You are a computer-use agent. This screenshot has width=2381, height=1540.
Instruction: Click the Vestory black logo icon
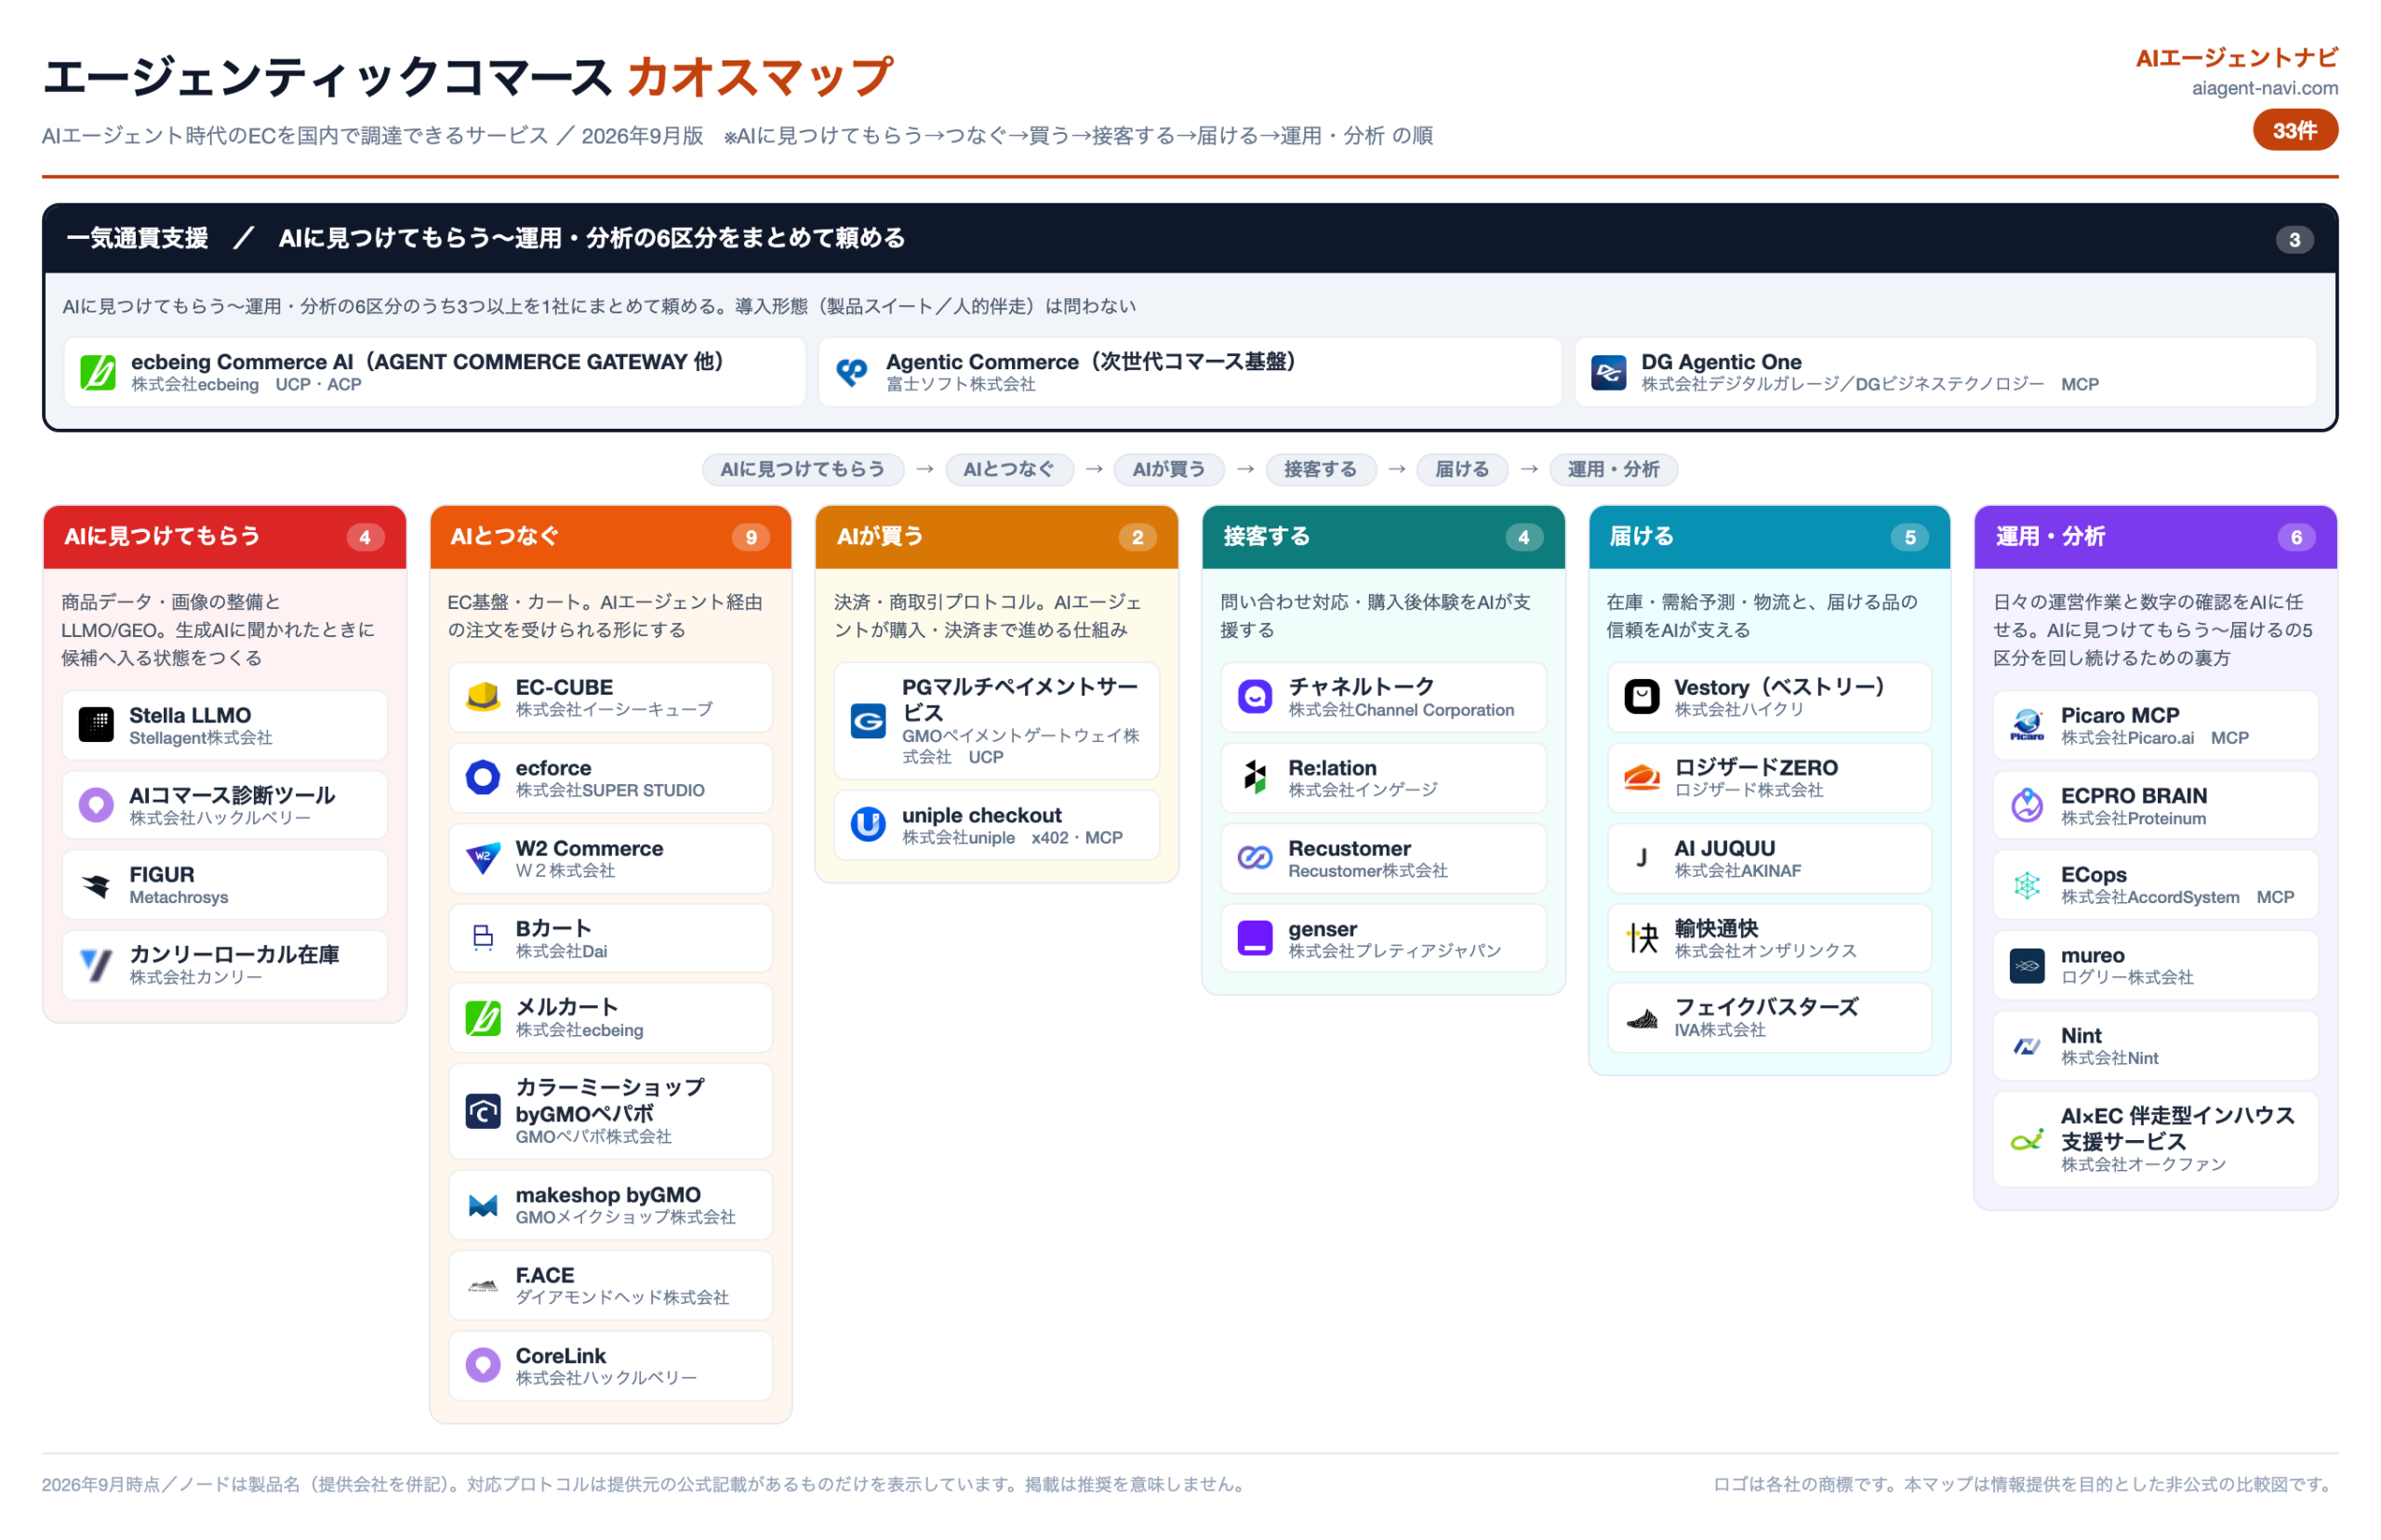click(x=1641, y=696)
